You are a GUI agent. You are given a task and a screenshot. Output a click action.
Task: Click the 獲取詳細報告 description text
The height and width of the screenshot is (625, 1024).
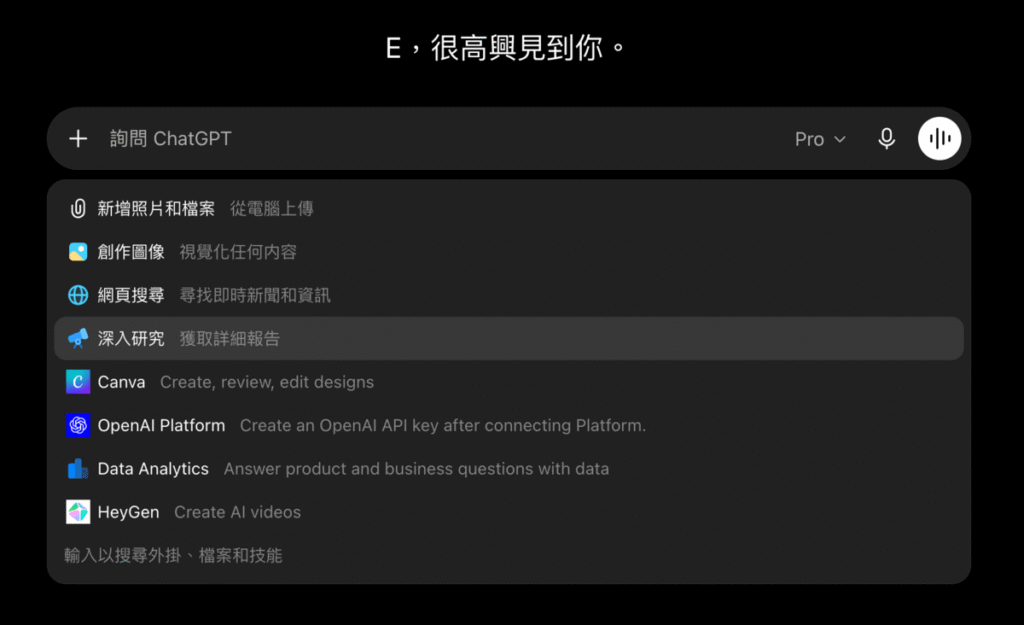[230, 338]
